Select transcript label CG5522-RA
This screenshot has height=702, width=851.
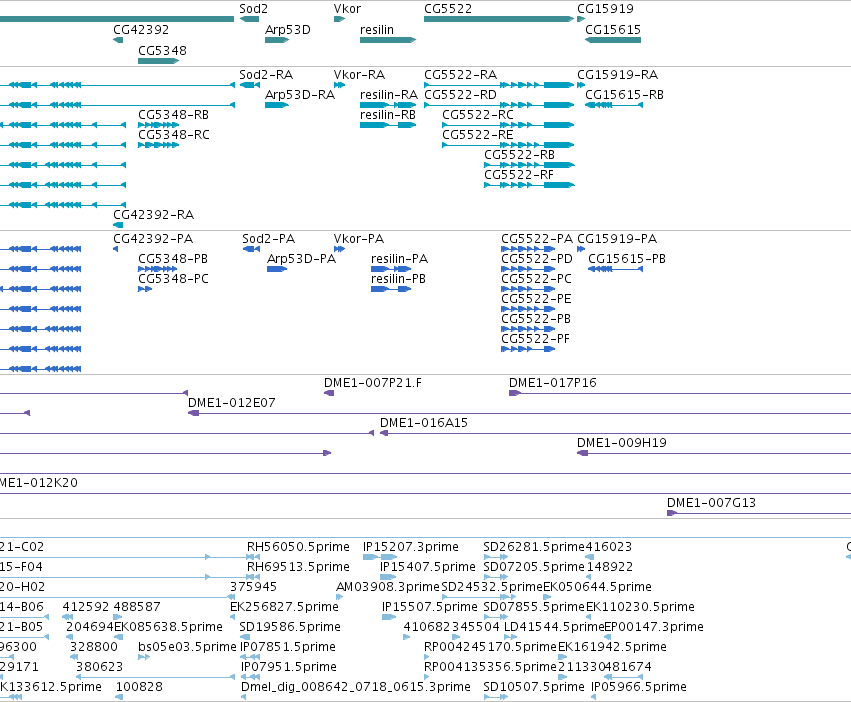click(x=461, y=75)
